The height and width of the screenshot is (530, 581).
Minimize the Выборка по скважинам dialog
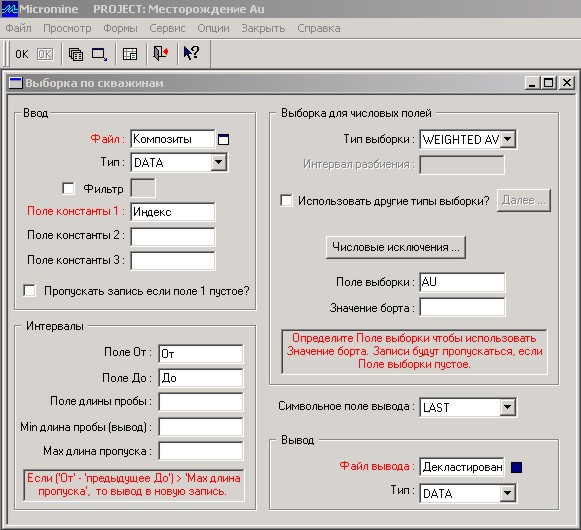point(532,82)
